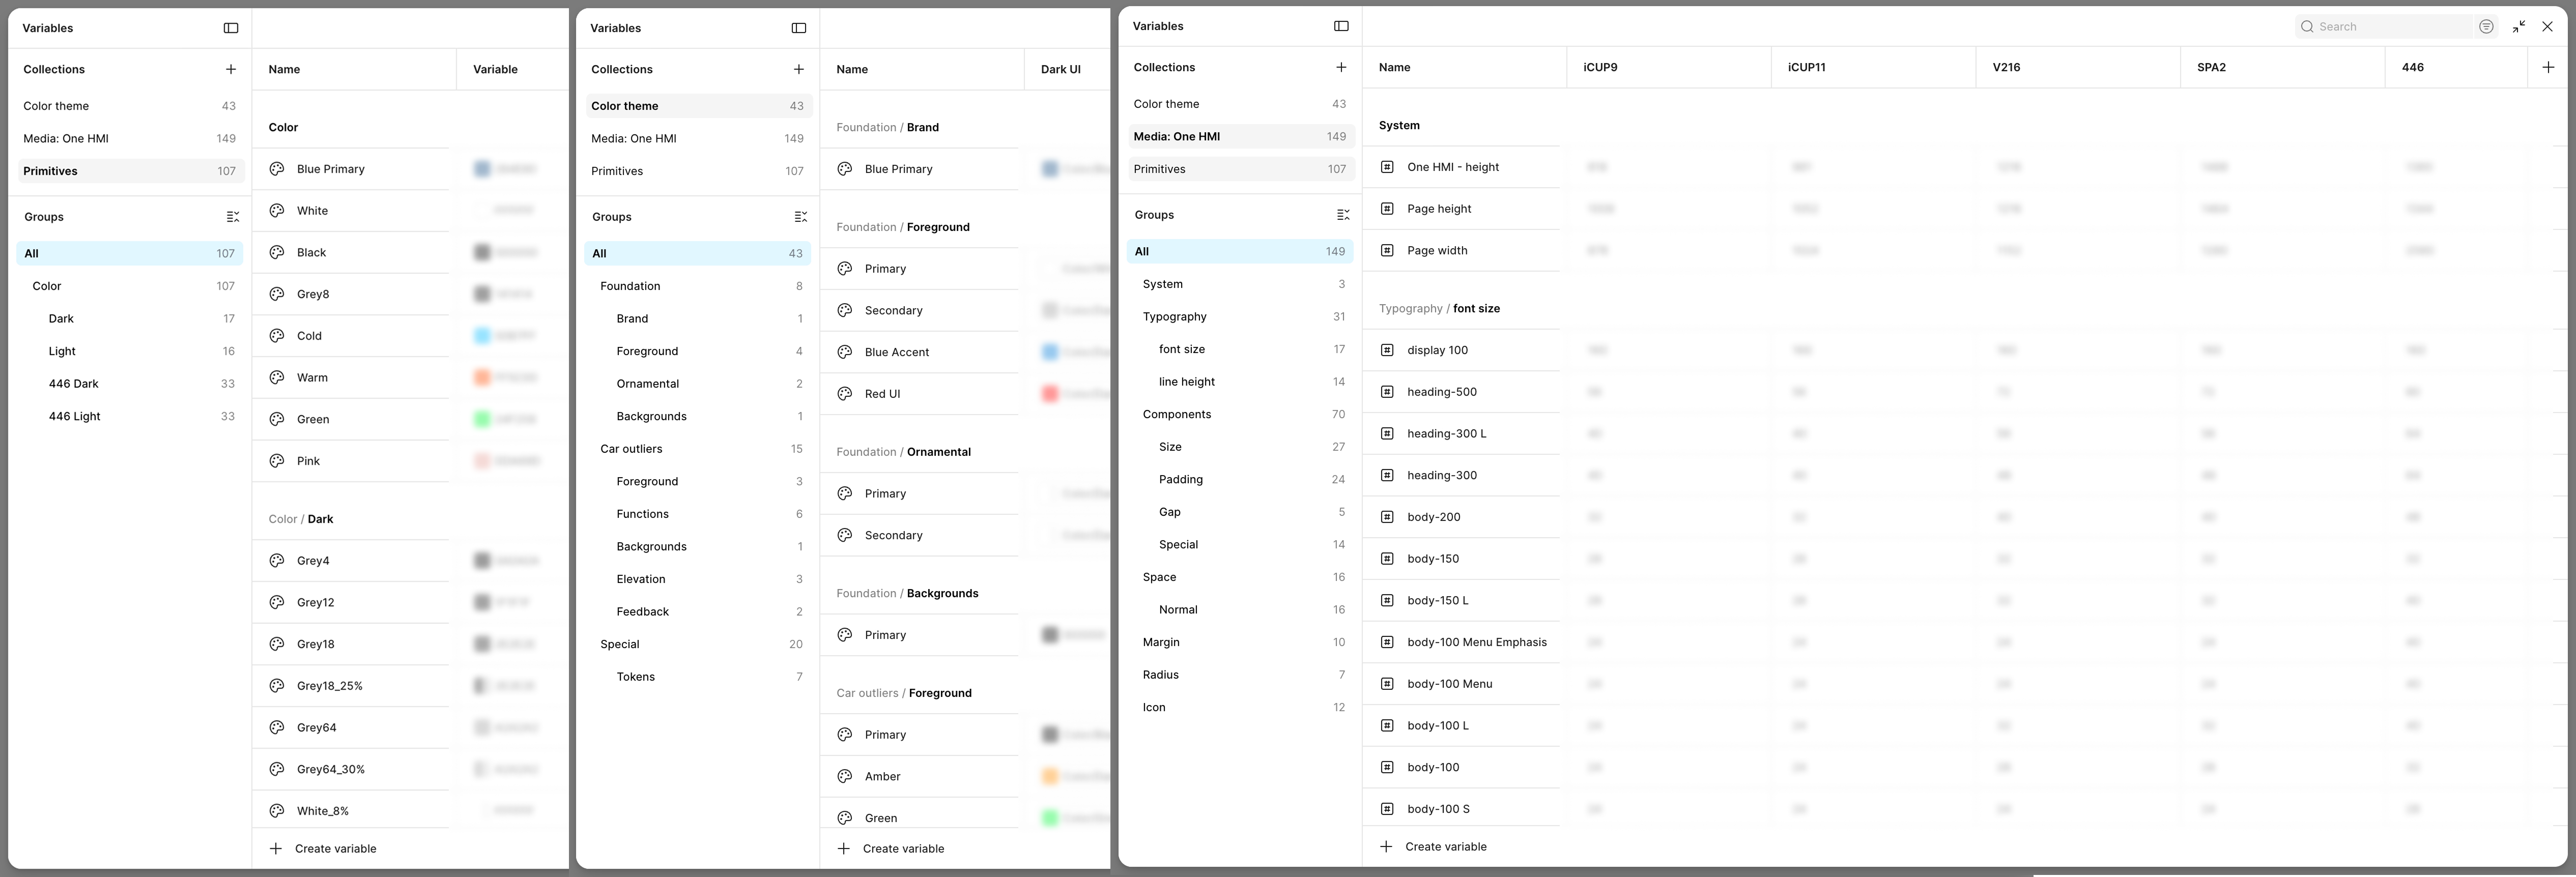Toggle sidebar icon in the rightmost Variables panel
The width and height of the screenshot is (2576, 877).
click(1341, 26)
